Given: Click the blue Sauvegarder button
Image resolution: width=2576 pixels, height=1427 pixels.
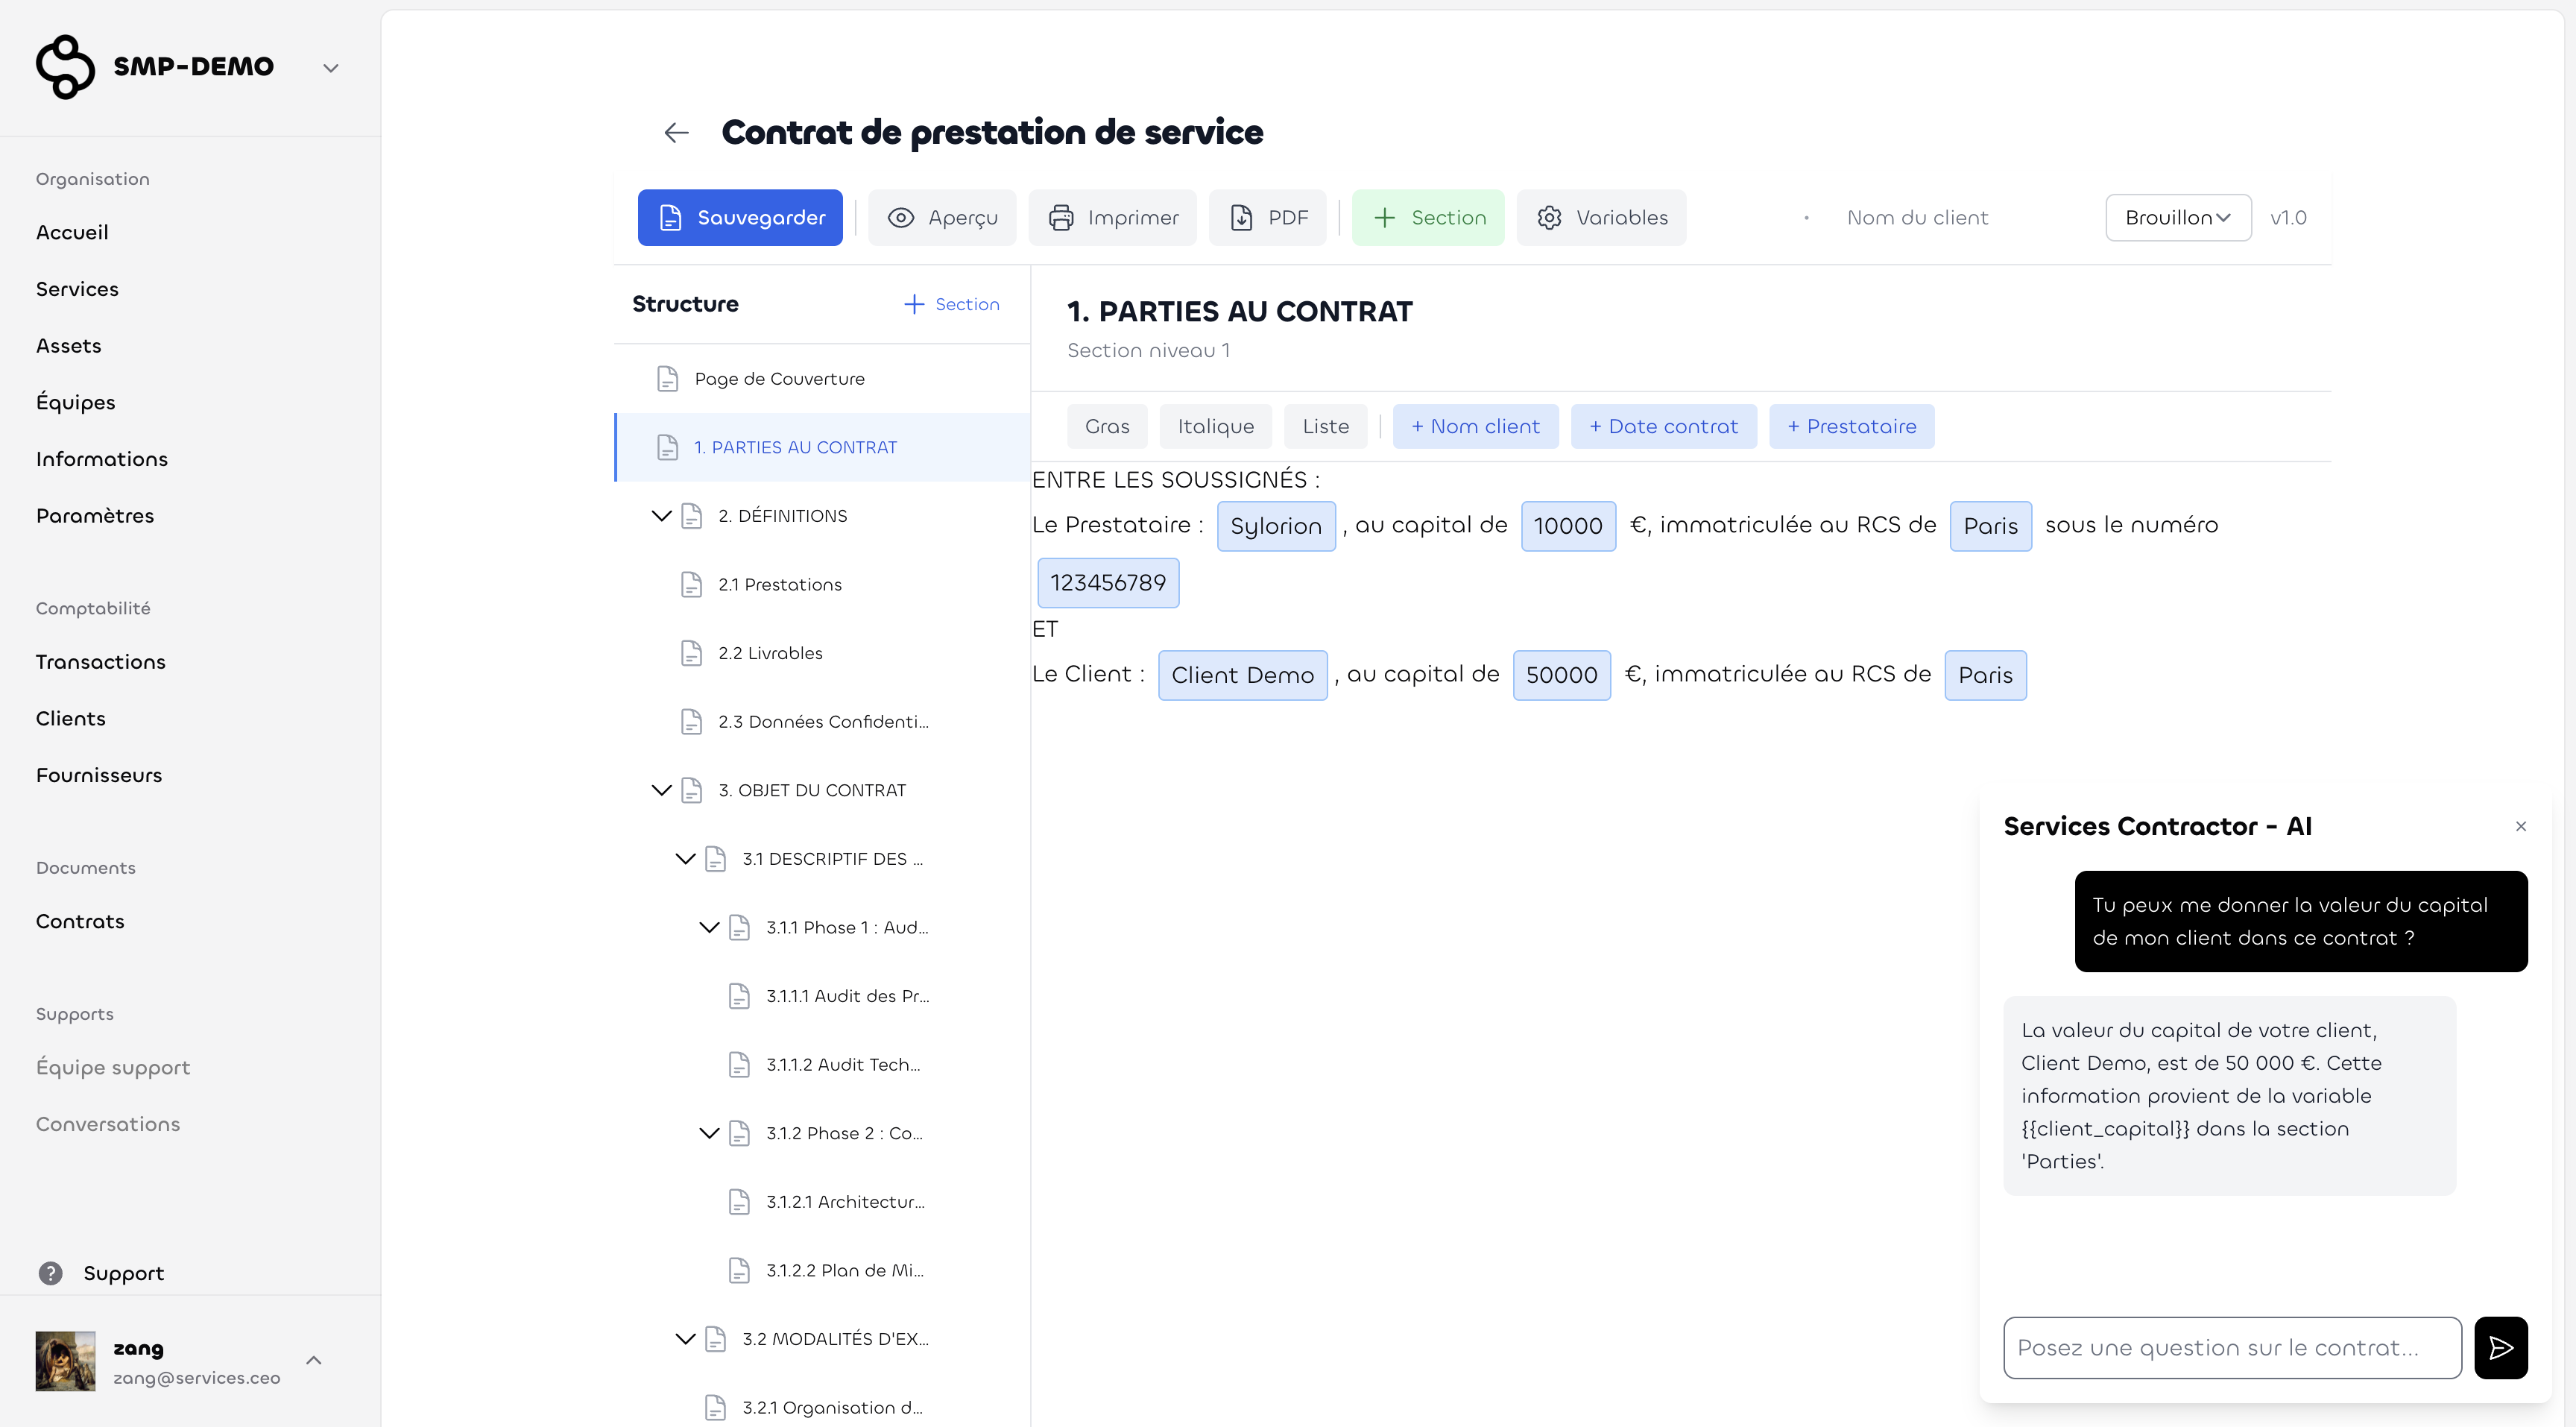Looking at the screenshot, I should pos(740,217).
